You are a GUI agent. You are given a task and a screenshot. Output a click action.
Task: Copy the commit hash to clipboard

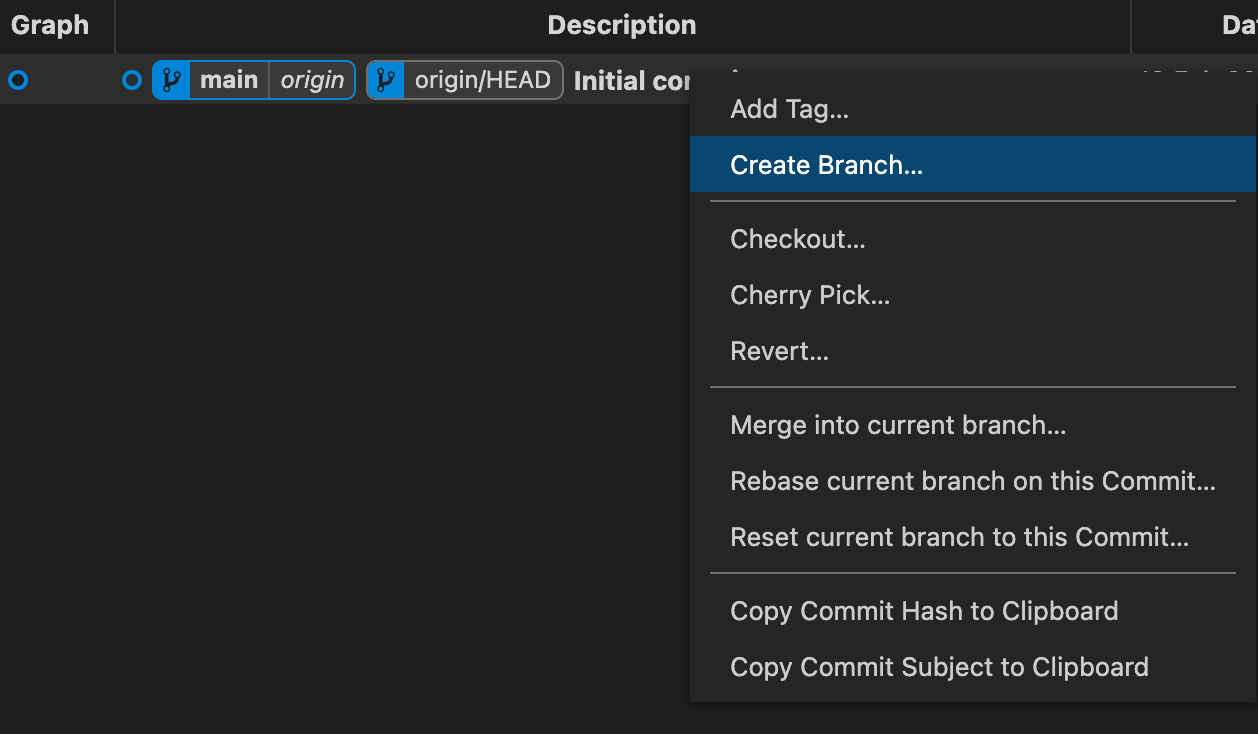tap(924, 611)
